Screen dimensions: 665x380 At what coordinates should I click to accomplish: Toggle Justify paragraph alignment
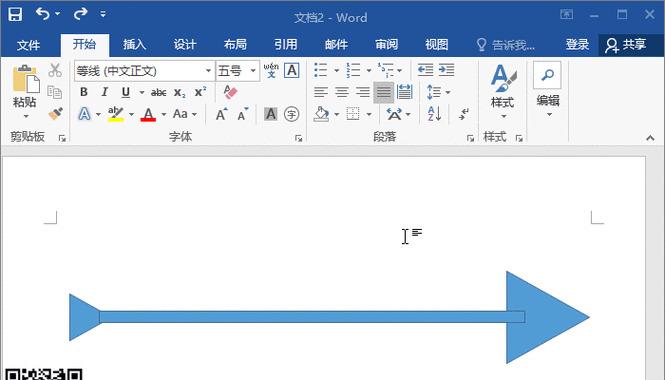pos(383,92)
